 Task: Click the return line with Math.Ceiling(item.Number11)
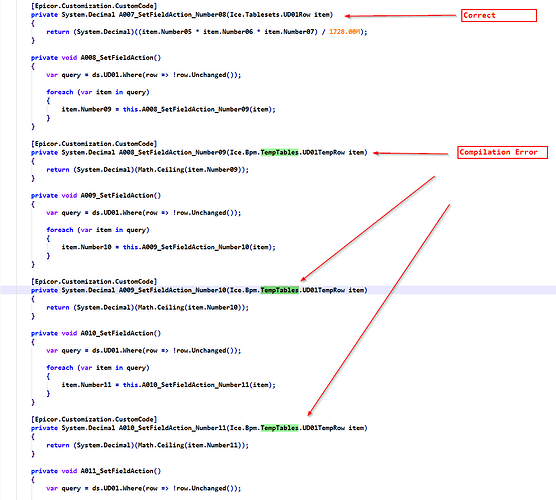(148, 445)
